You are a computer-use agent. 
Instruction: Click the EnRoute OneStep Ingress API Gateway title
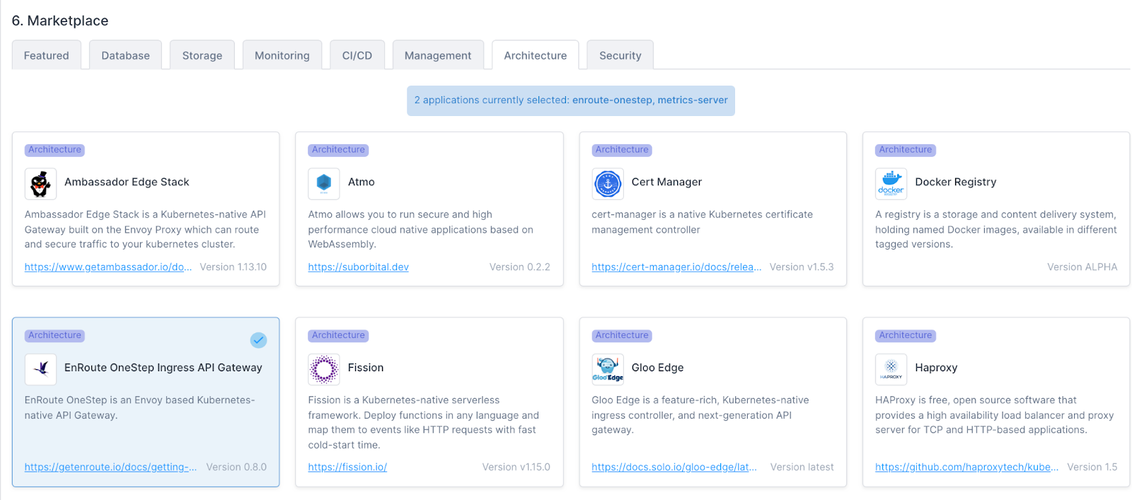click(163, 367)
